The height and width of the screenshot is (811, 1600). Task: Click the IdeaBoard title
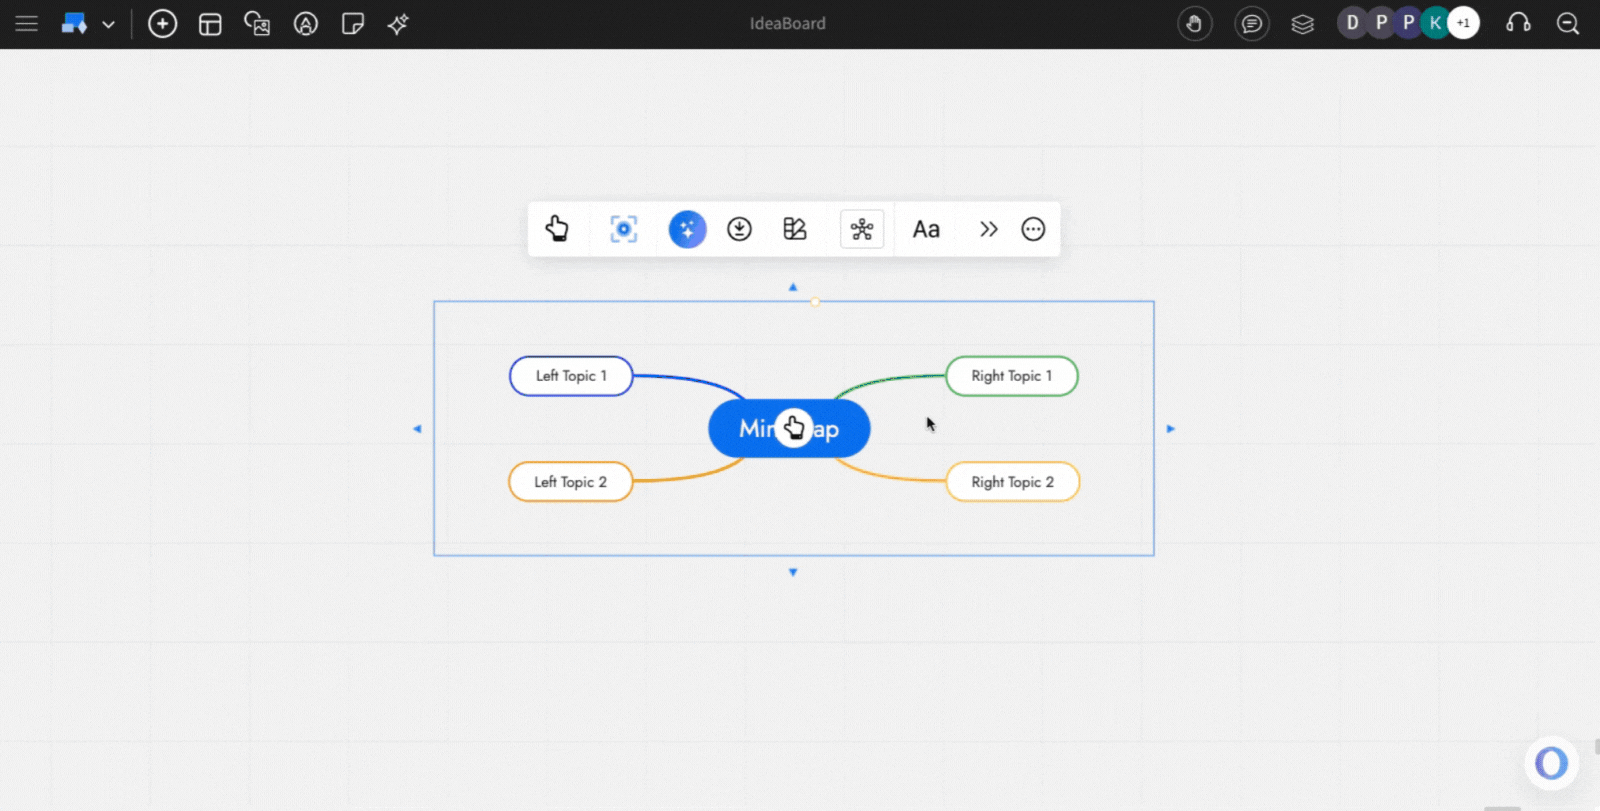(x=788, y=23)
